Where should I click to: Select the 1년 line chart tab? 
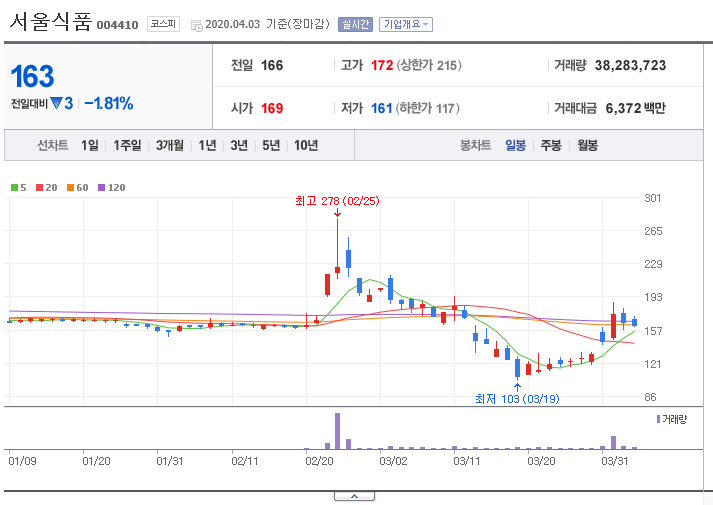point(207,145)
